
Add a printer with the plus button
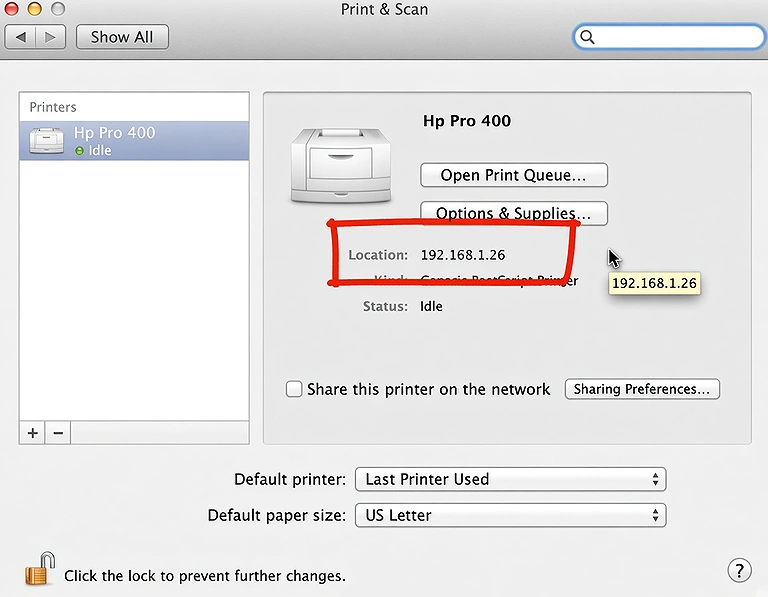coord(32,433)
